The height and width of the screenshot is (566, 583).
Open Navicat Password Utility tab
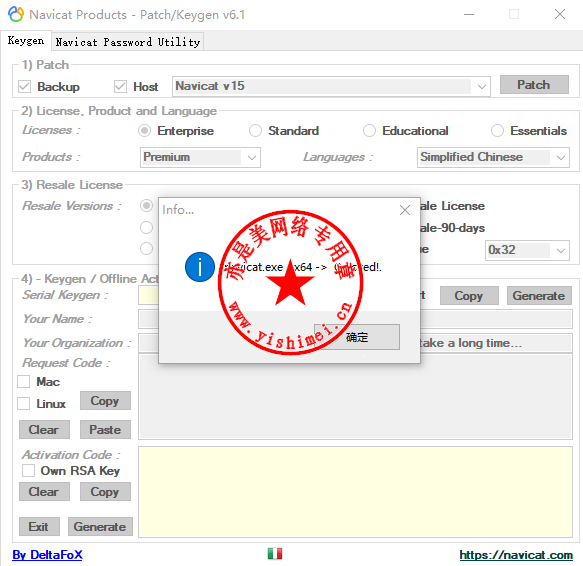click(x=128, y=42)
